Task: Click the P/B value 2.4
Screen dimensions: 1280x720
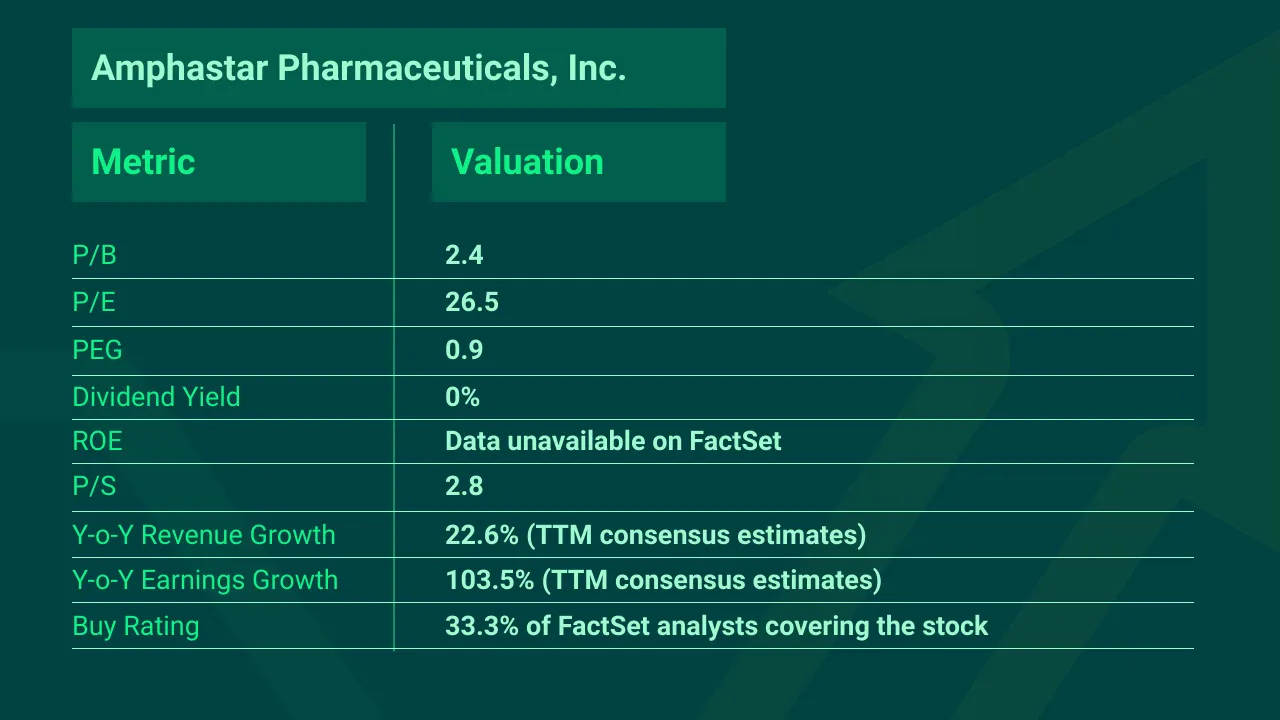Action: 464,256
